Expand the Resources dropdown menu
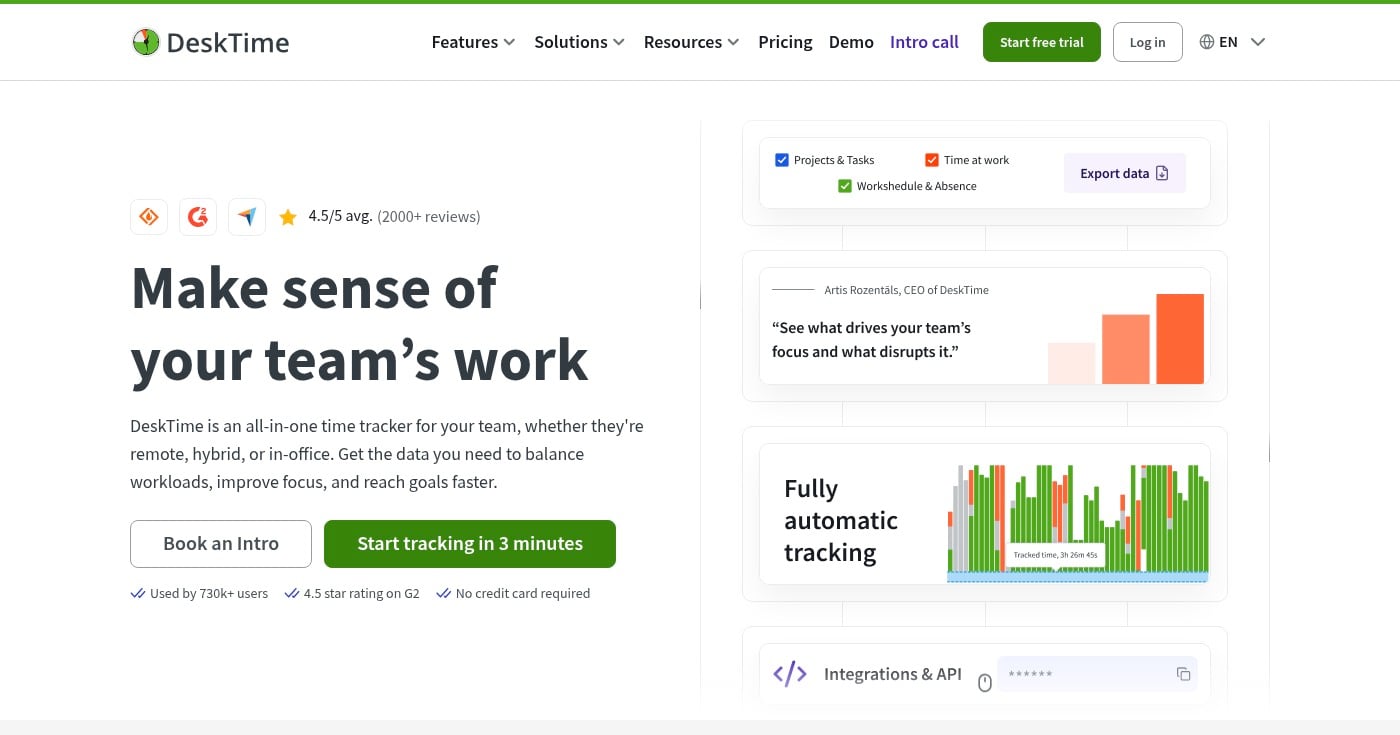1400x735 pixels. click(x=692, y=42)
